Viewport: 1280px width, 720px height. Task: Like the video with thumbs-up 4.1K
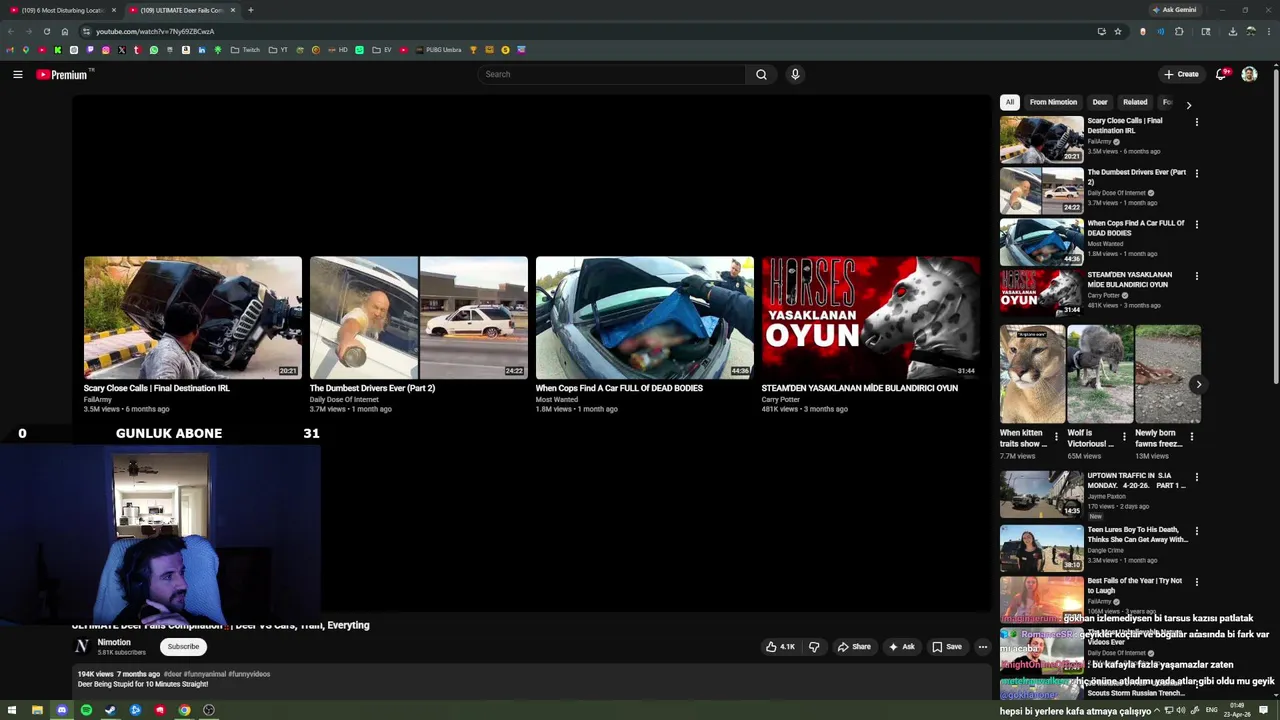[x=781, y=647]
